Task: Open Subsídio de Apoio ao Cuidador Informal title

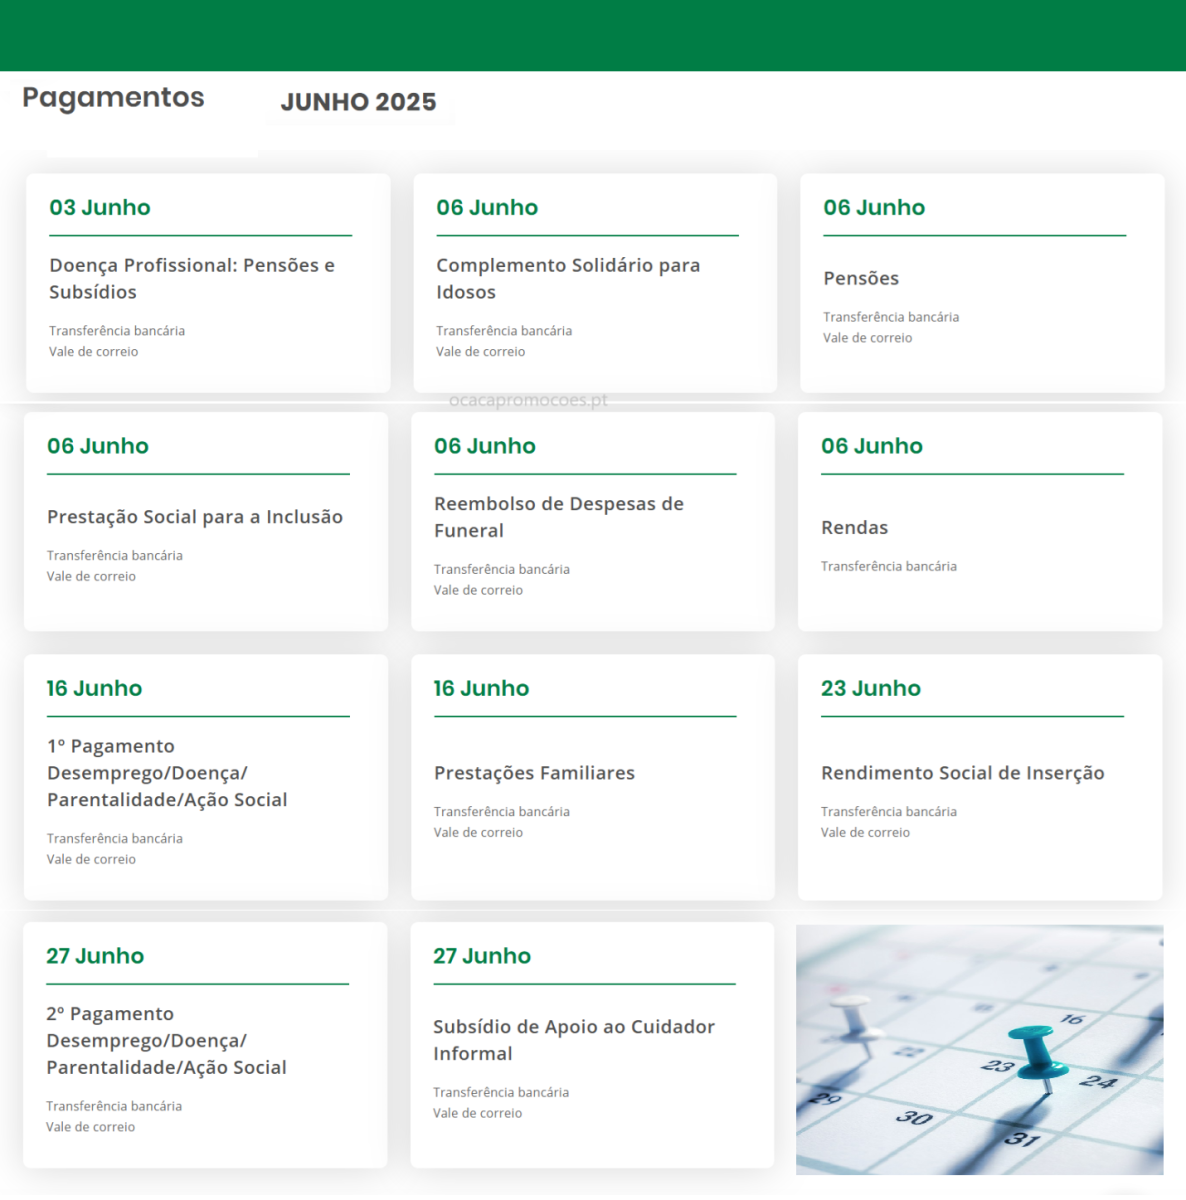Action: [573, 1040]
